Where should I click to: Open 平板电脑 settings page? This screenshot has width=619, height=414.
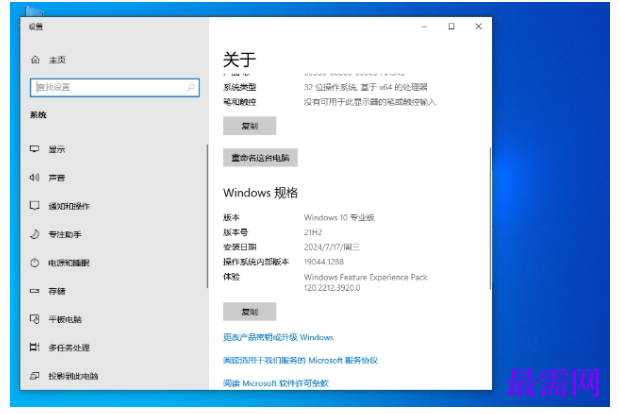(x=65, y=319)
